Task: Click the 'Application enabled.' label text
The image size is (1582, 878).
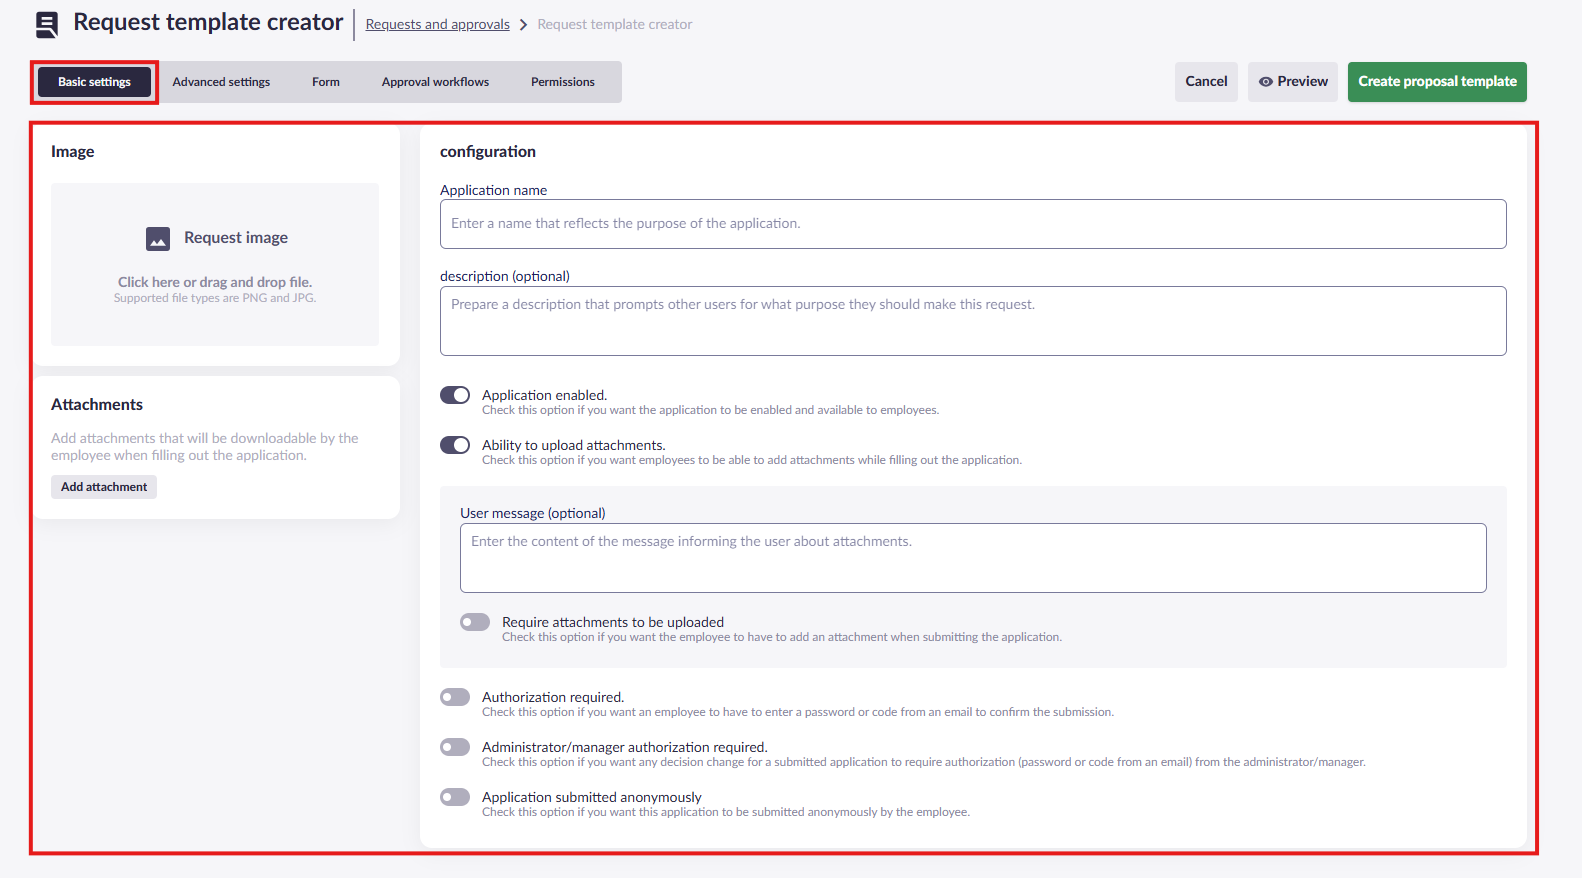Action: point(545,395)
